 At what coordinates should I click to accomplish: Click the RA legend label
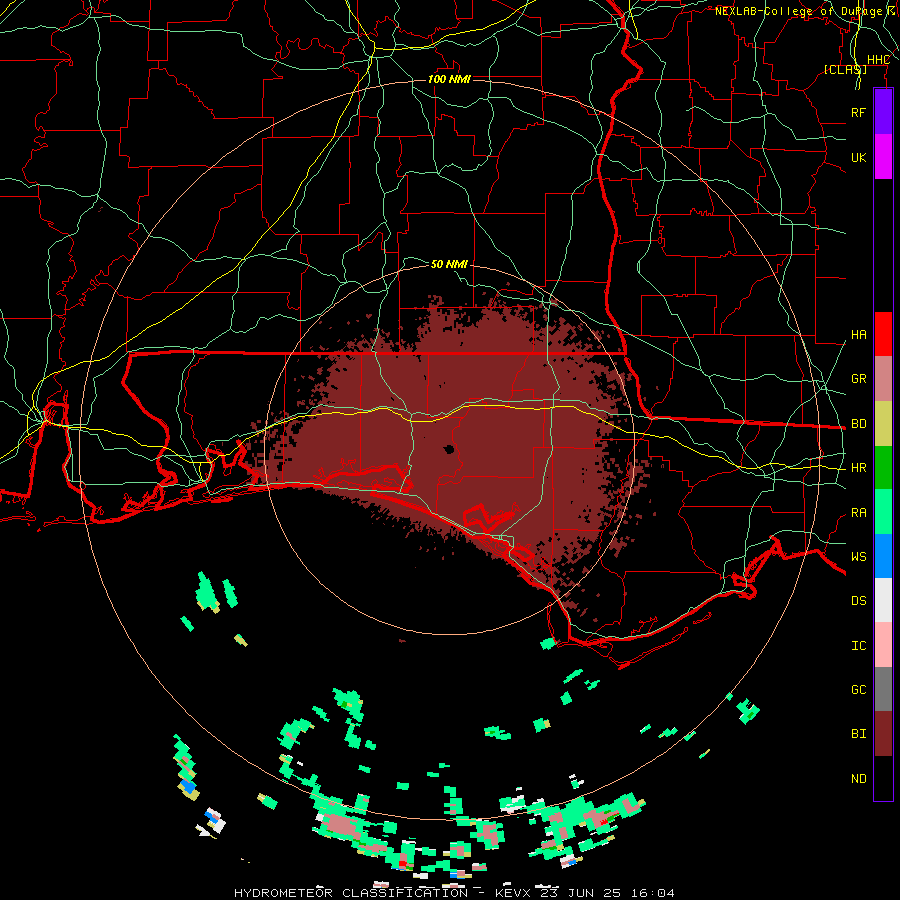[x=859, y=512]
